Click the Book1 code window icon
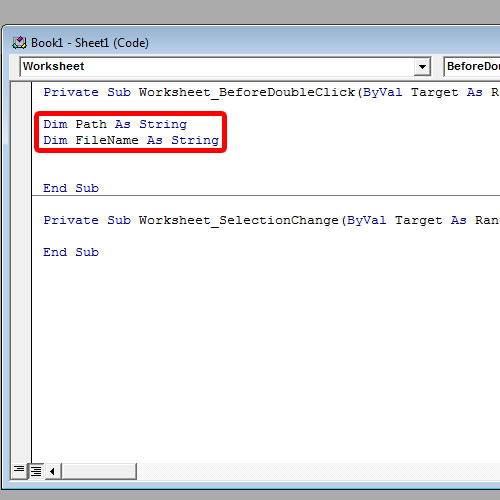The height and width of the screenshot is (500, 500). pyautogui.click(x=19, y=43)
